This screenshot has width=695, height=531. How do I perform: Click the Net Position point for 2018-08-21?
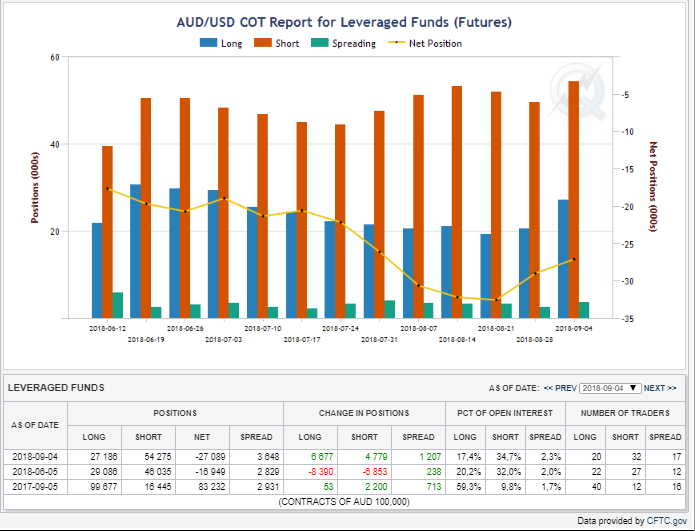click(x=496, y=300)
